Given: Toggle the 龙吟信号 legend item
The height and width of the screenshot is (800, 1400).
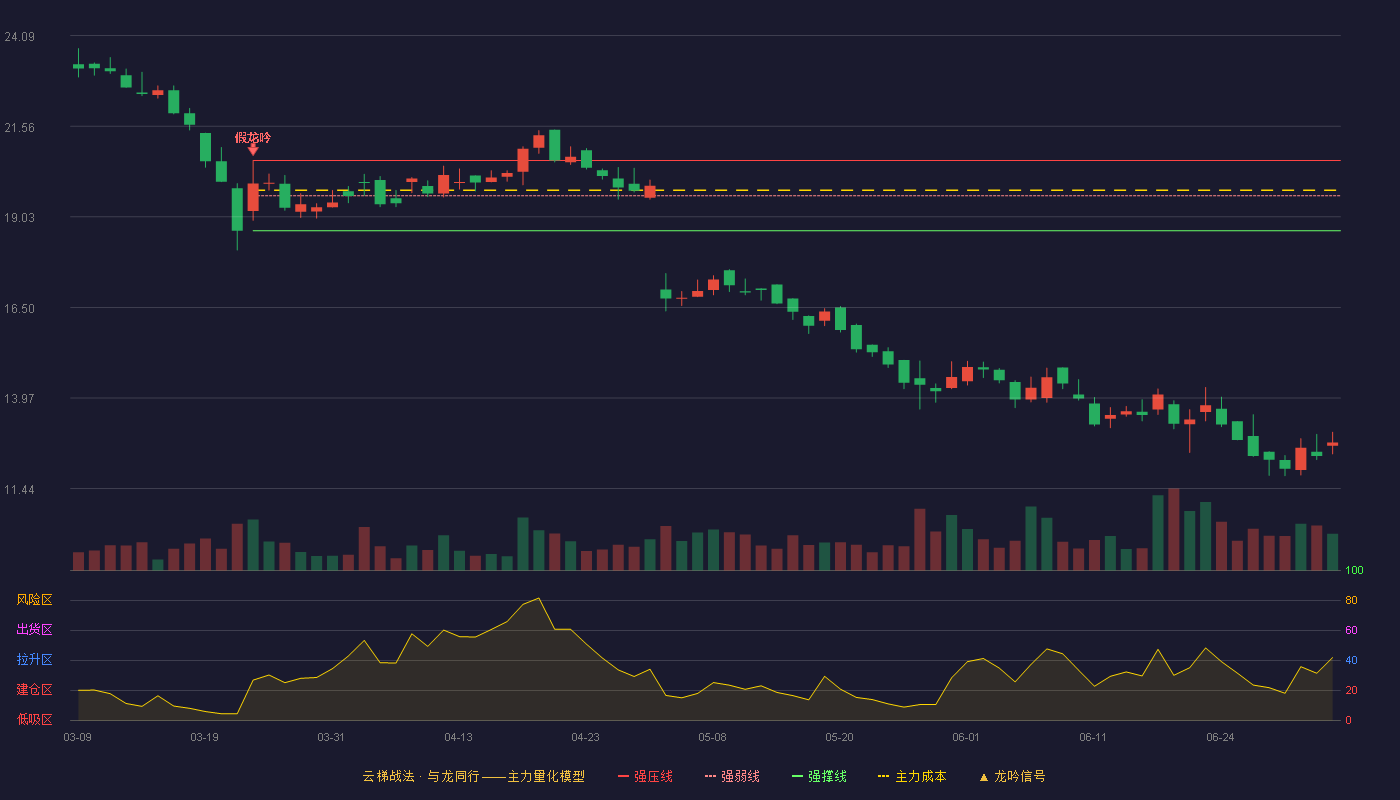Looking at the screenshot, I should [1011, 776].
